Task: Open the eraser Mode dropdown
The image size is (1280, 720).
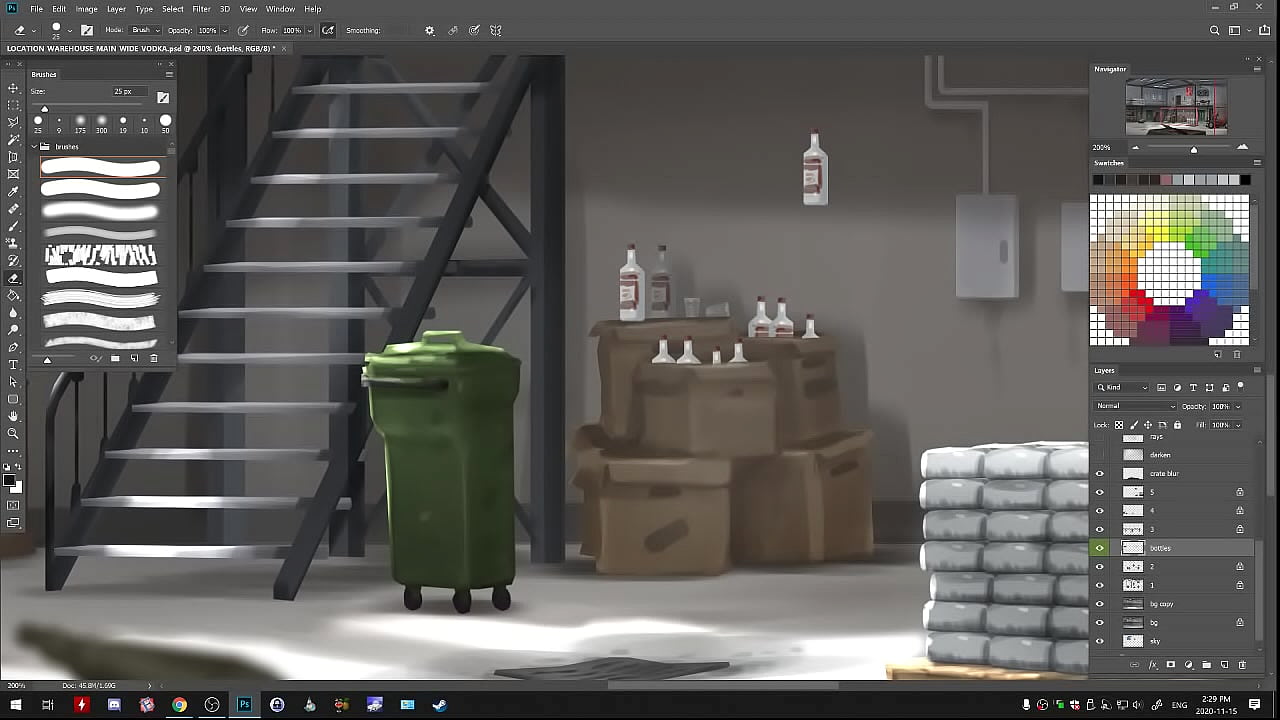Action: tap(144, 30)
